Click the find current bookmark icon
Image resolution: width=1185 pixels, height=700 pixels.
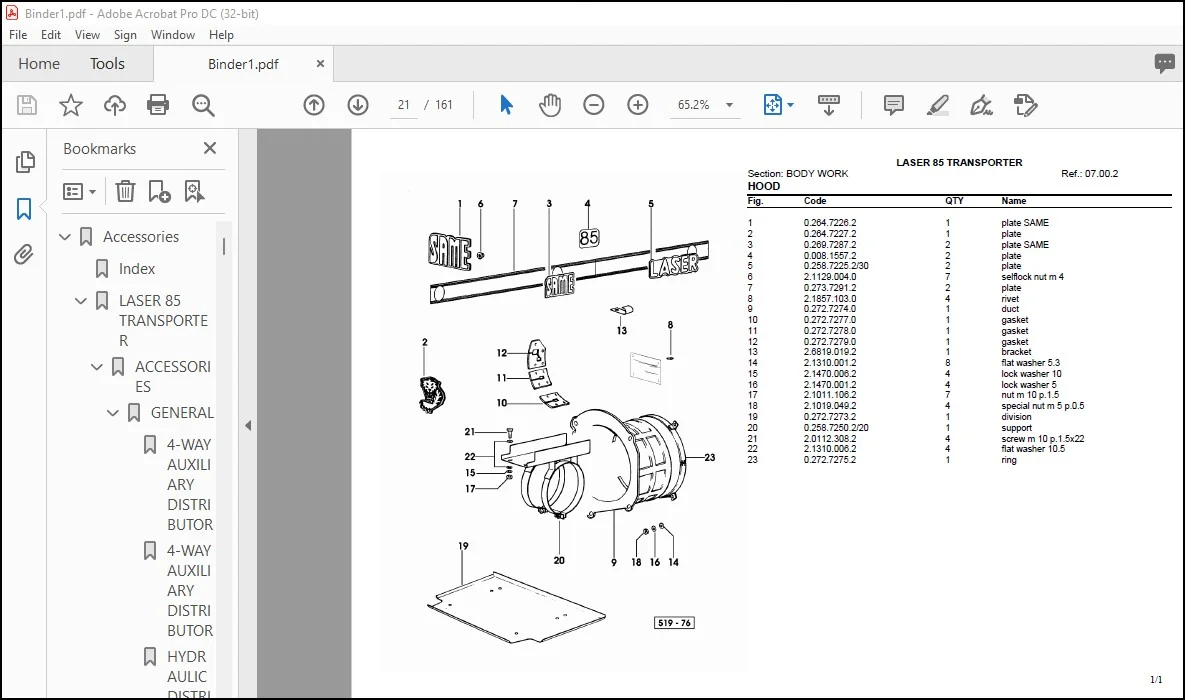194,191
